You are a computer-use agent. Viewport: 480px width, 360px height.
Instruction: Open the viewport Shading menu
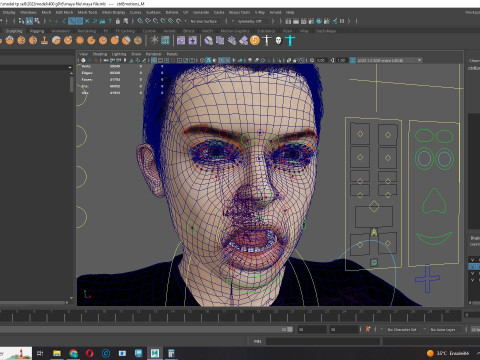100,54
